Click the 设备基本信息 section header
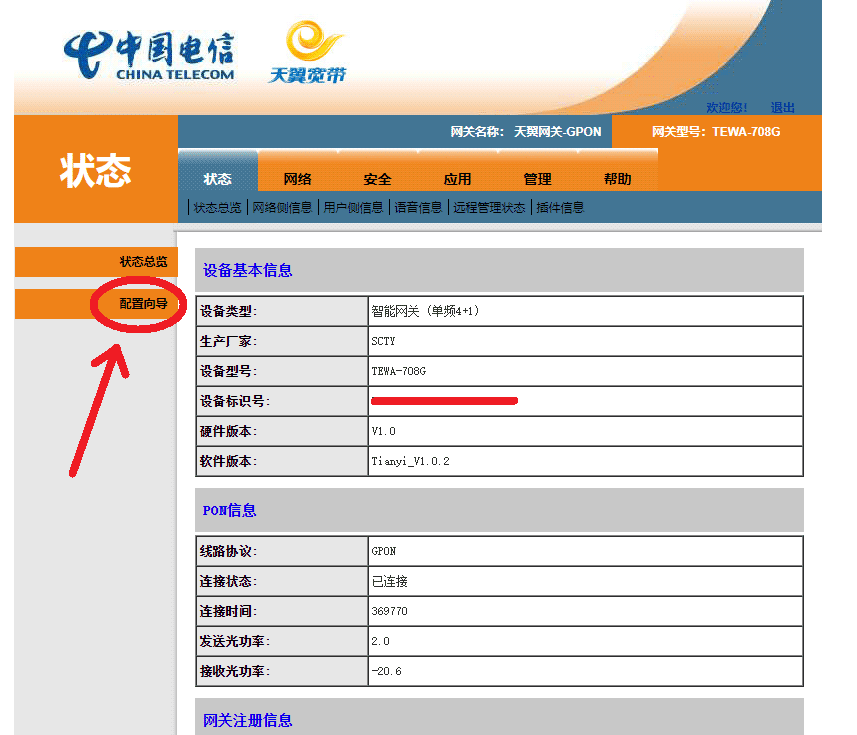 coord(248,271)
